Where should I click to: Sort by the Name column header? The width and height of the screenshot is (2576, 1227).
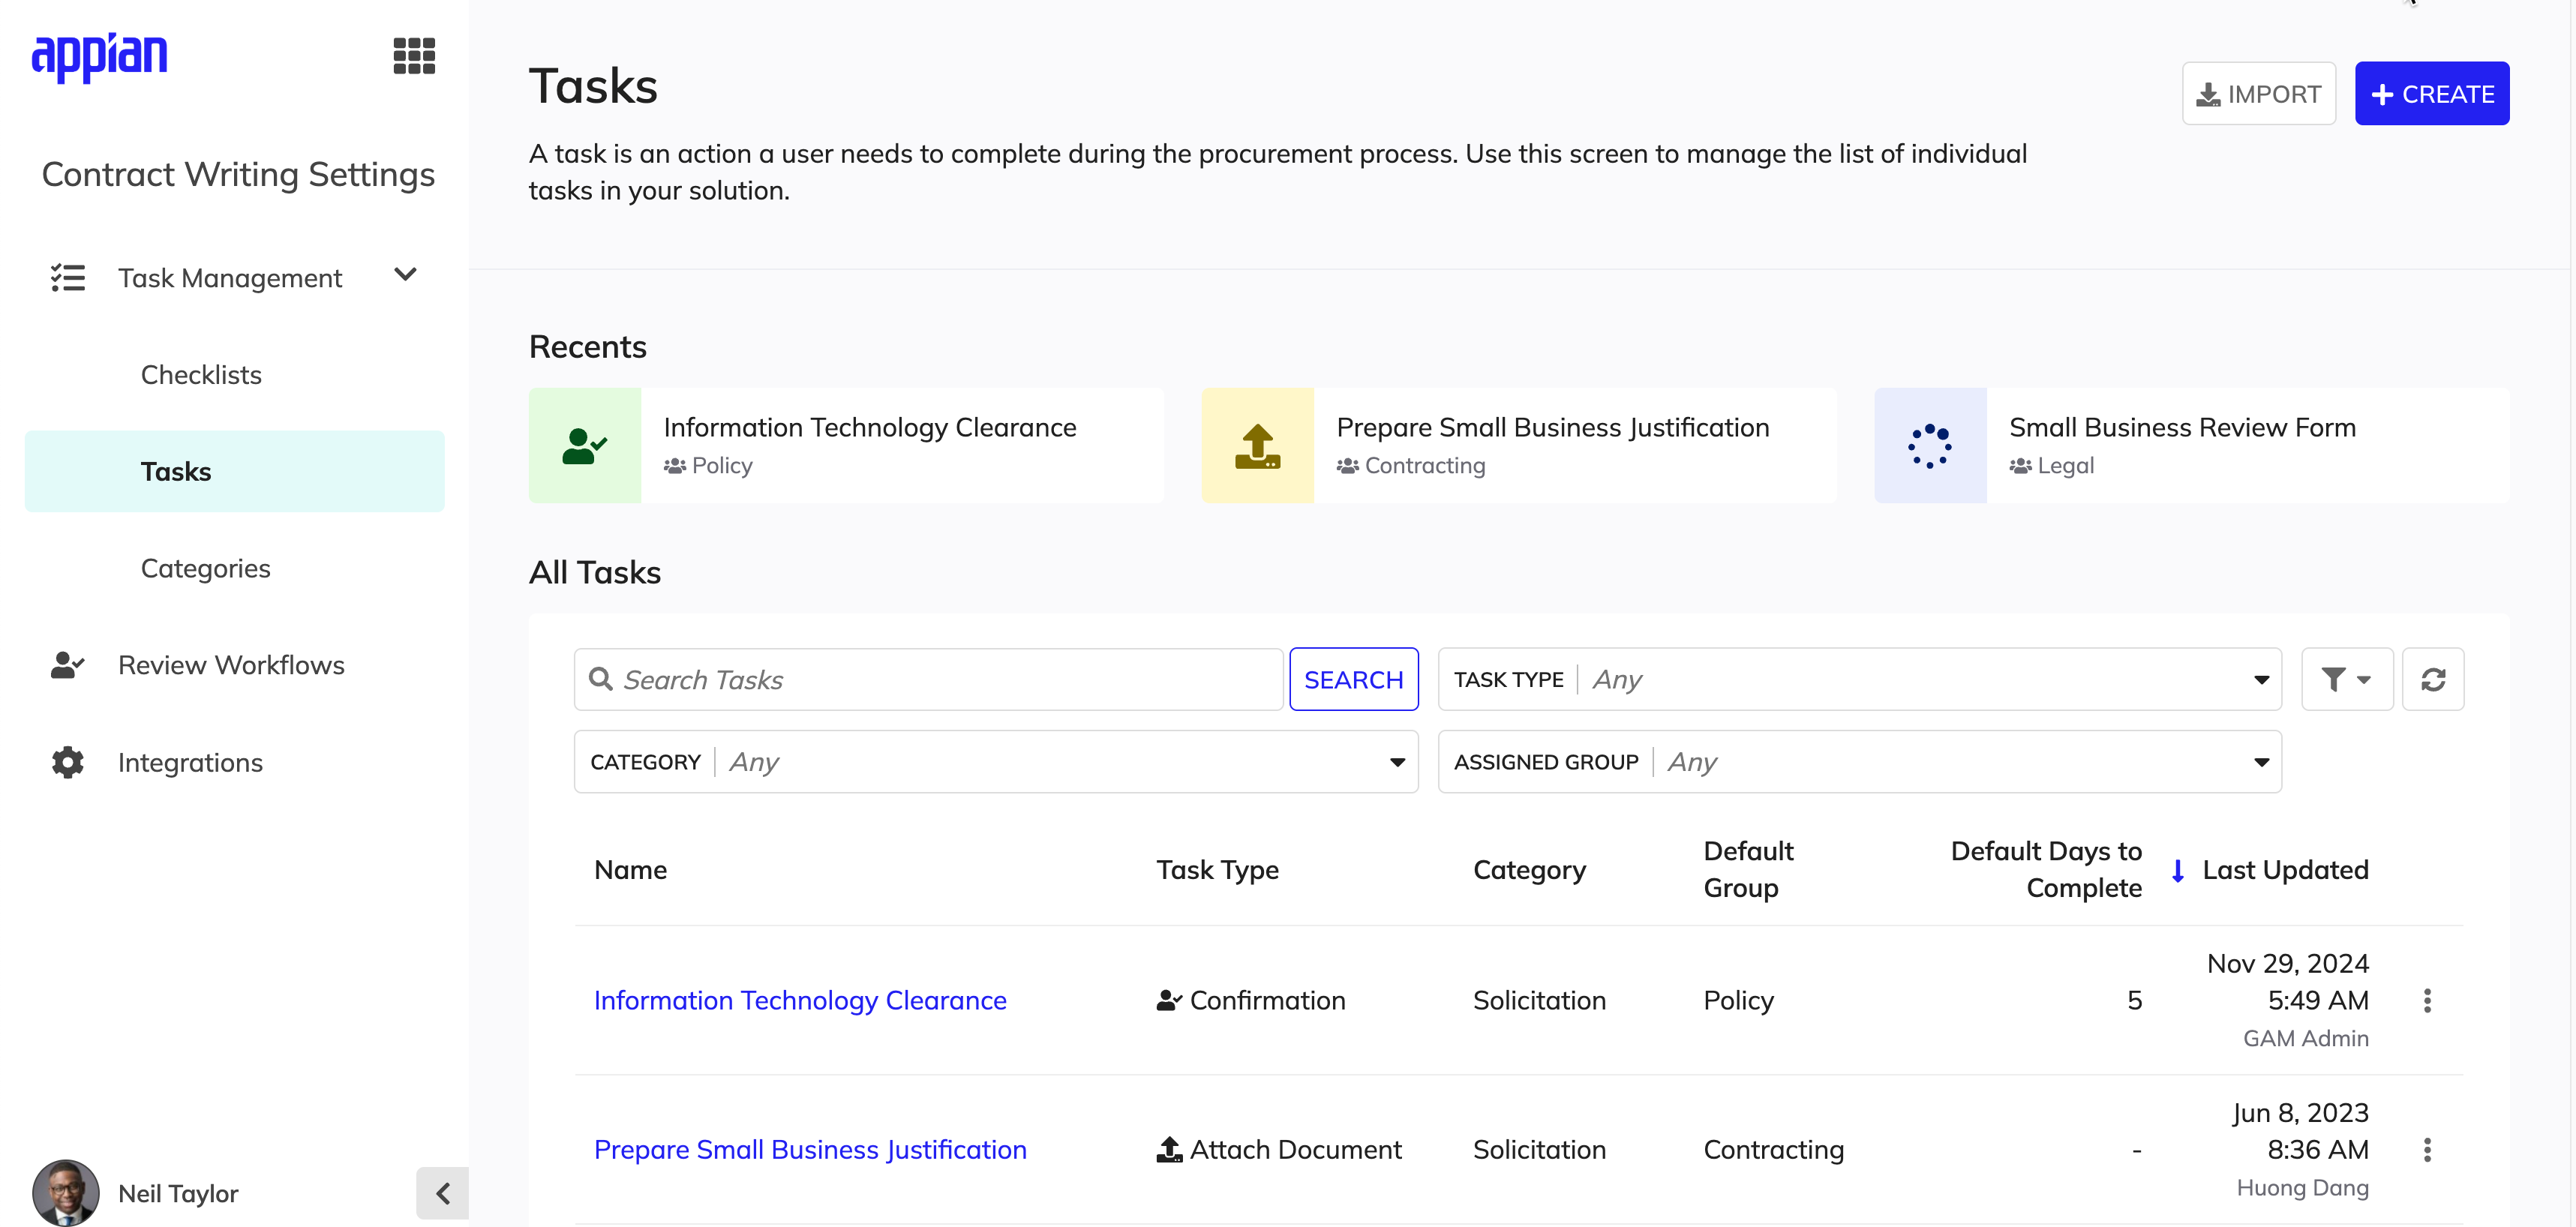tap(630, 870)
